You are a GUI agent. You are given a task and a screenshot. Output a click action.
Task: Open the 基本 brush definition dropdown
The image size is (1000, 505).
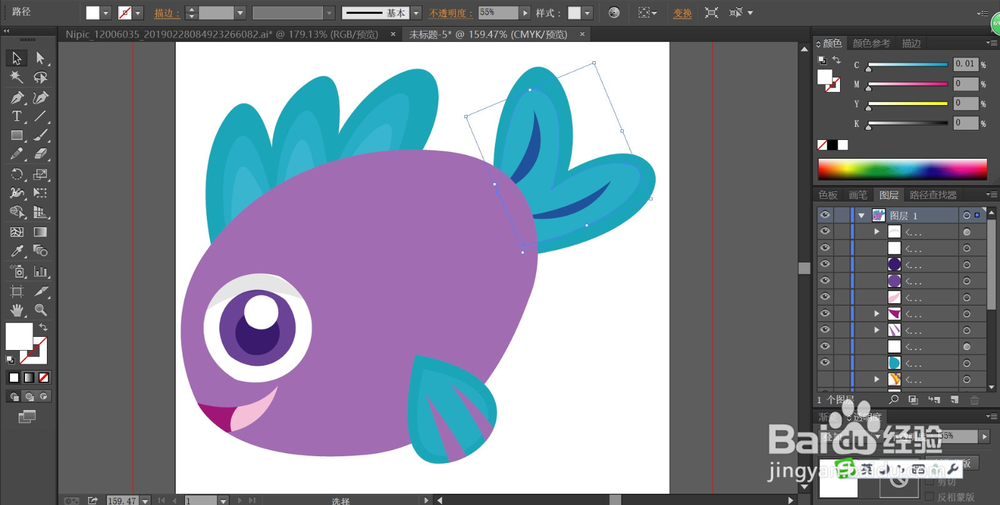[x=418, y=13]
